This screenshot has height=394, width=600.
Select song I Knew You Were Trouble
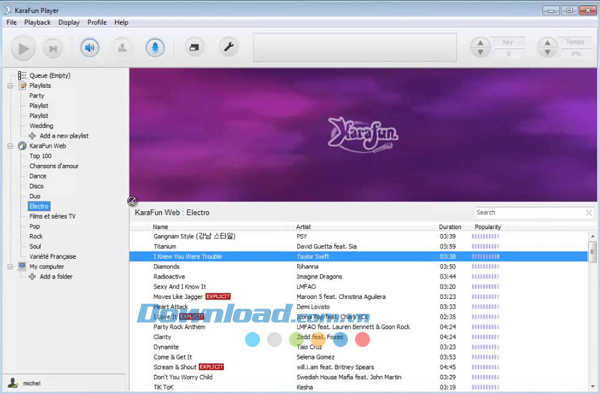tap(359, 257)
